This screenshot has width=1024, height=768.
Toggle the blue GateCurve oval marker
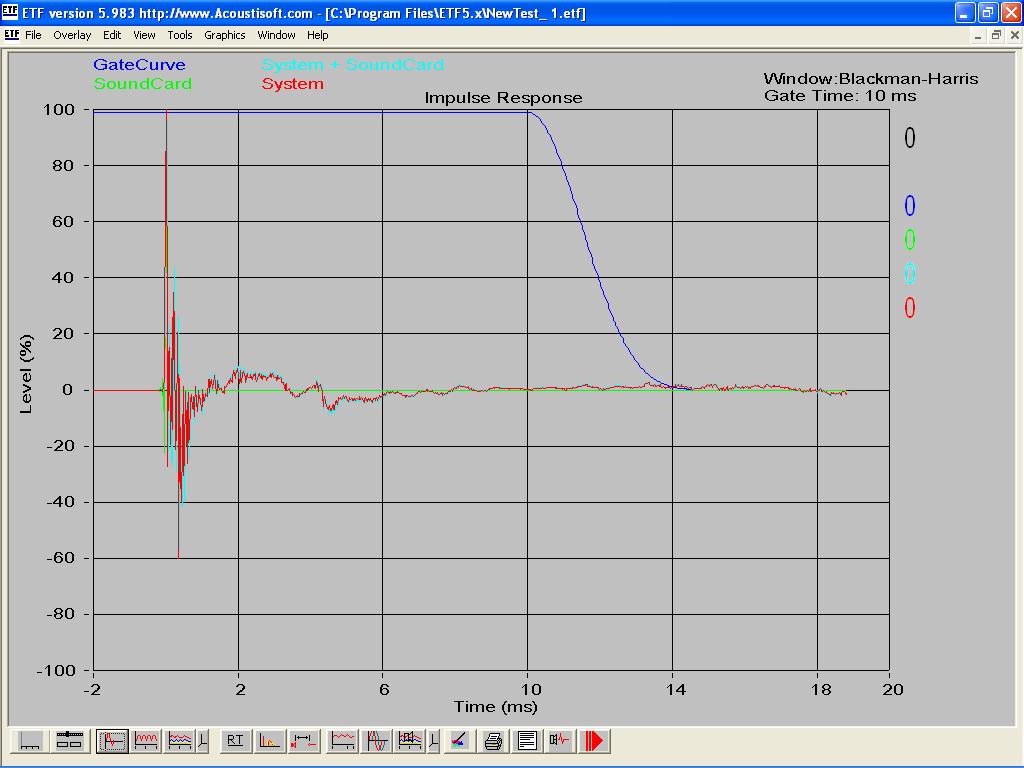click(910, 206)
